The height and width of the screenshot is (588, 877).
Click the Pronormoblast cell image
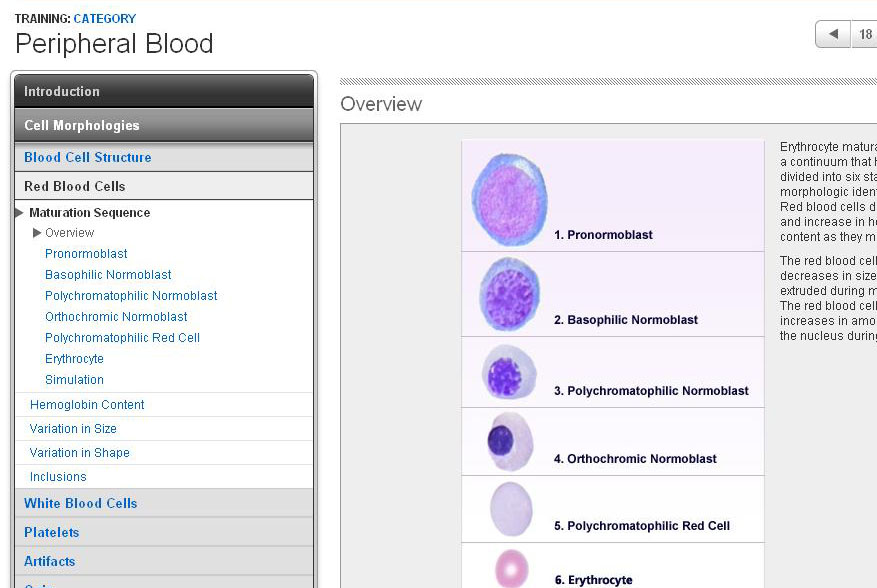point(509,199)
